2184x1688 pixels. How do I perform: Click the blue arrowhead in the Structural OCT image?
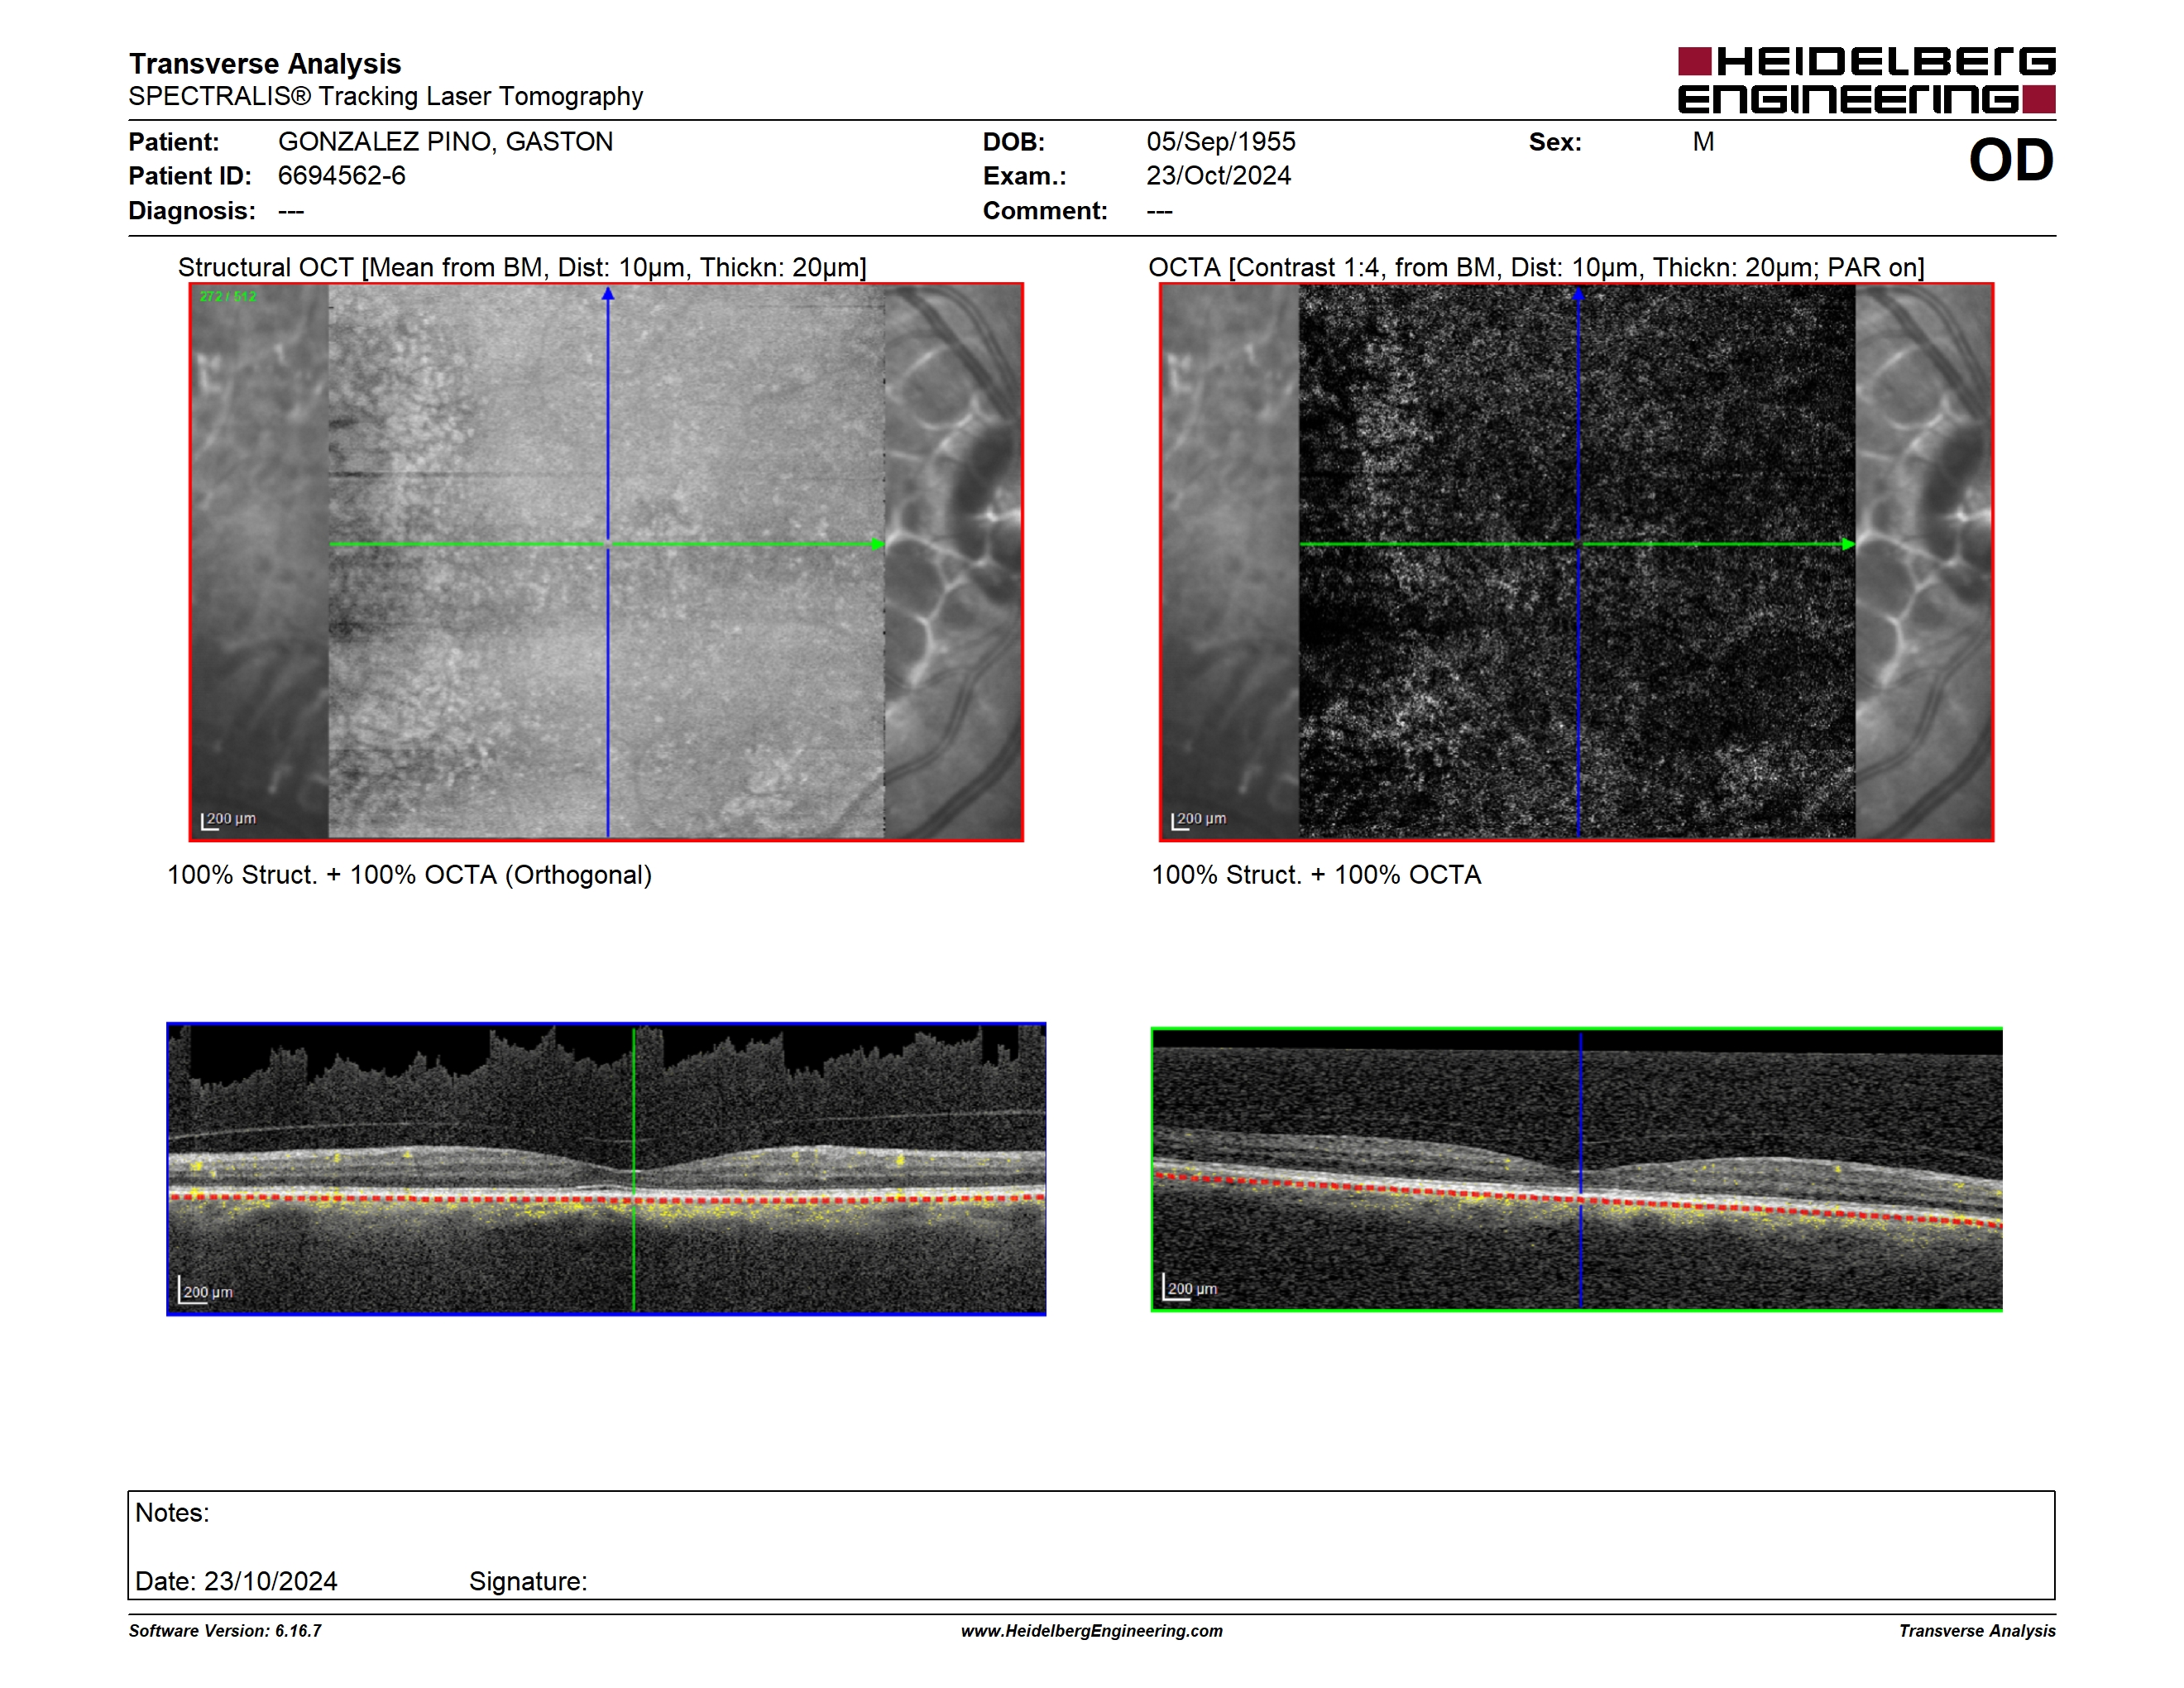[x=607, y=294]
